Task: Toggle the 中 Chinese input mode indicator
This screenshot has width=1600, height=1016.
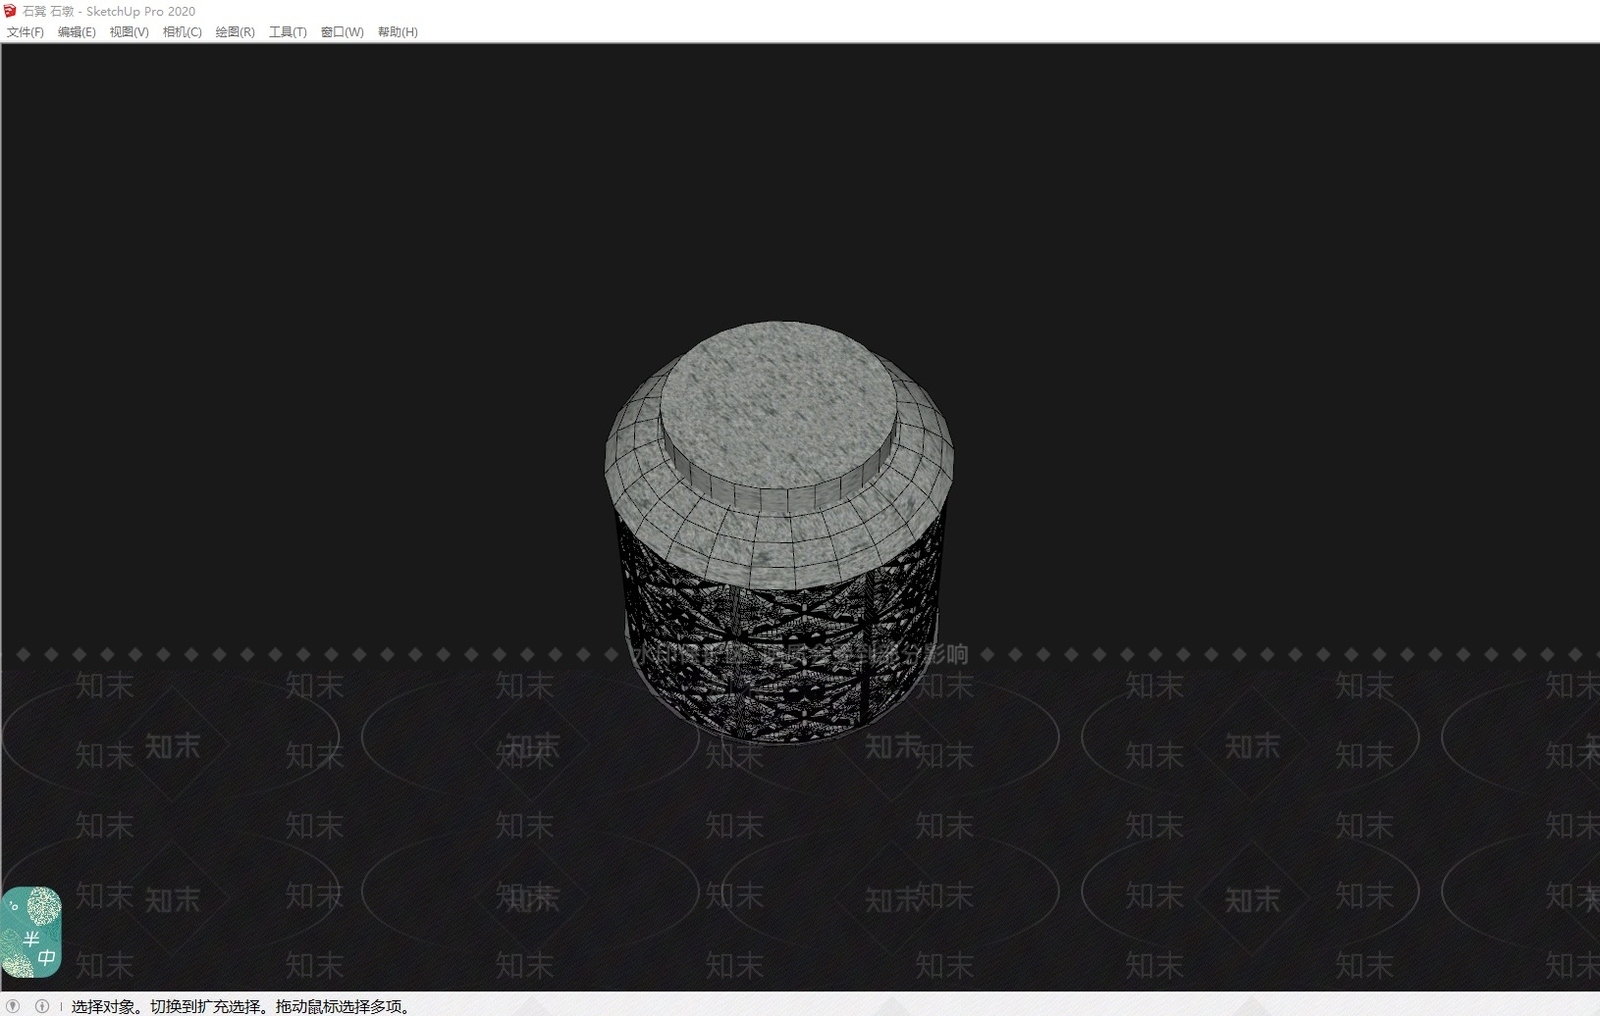Action: (47, 958)
